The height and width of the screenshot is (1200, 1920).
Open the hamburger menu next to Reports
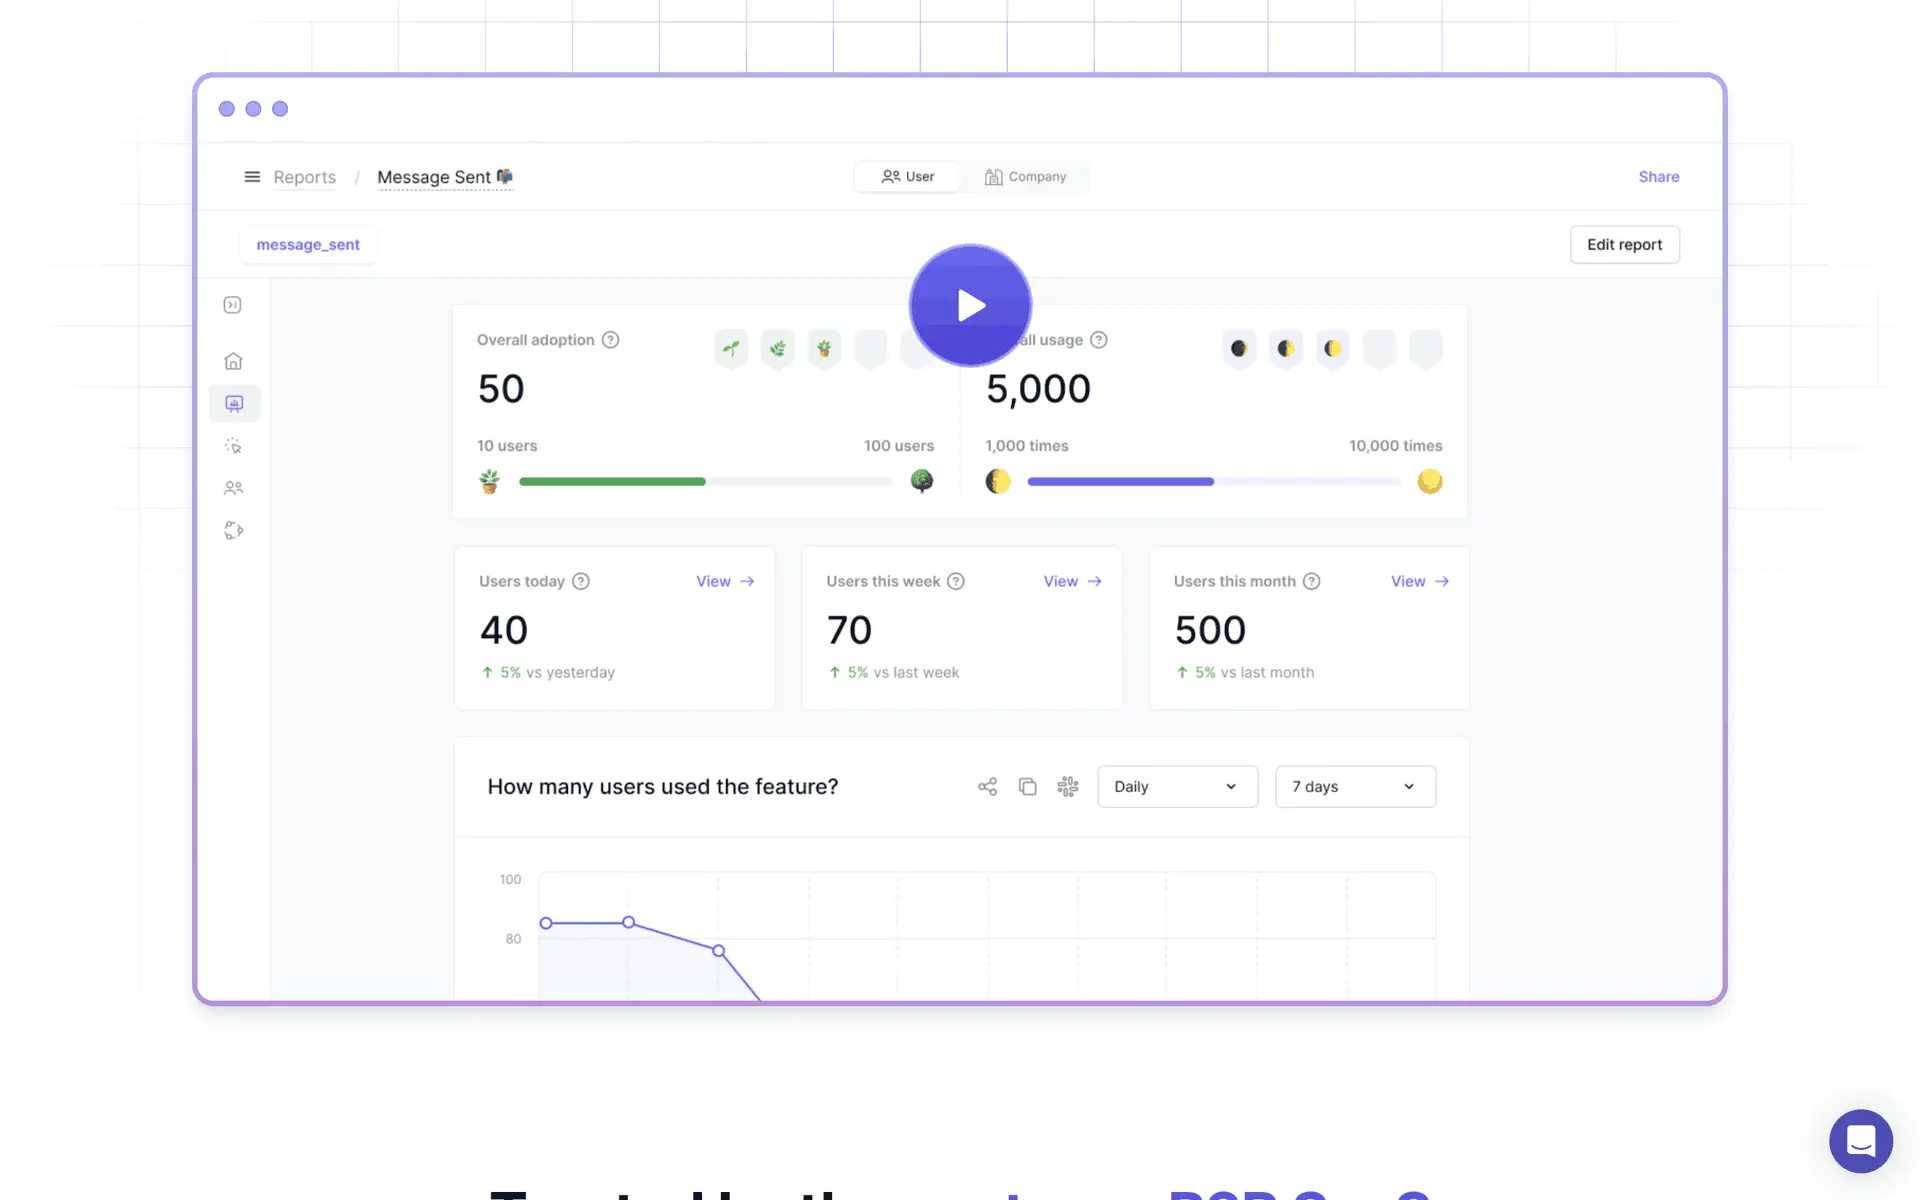[x=252, y=176]
